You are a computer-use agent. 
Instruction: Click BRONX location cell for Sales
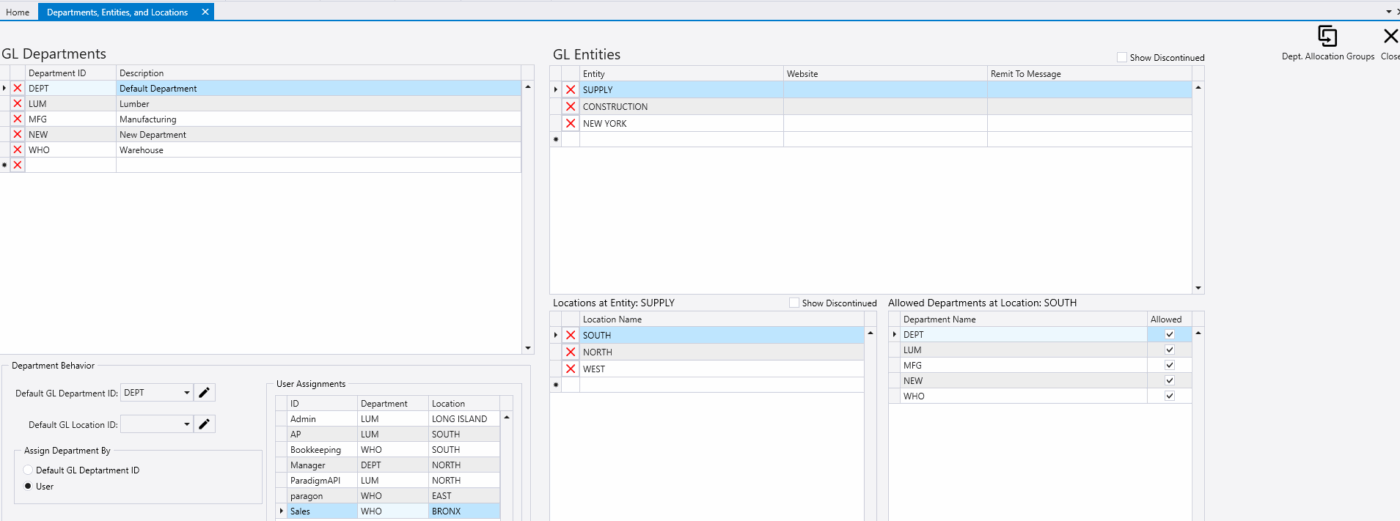point(464,511)
